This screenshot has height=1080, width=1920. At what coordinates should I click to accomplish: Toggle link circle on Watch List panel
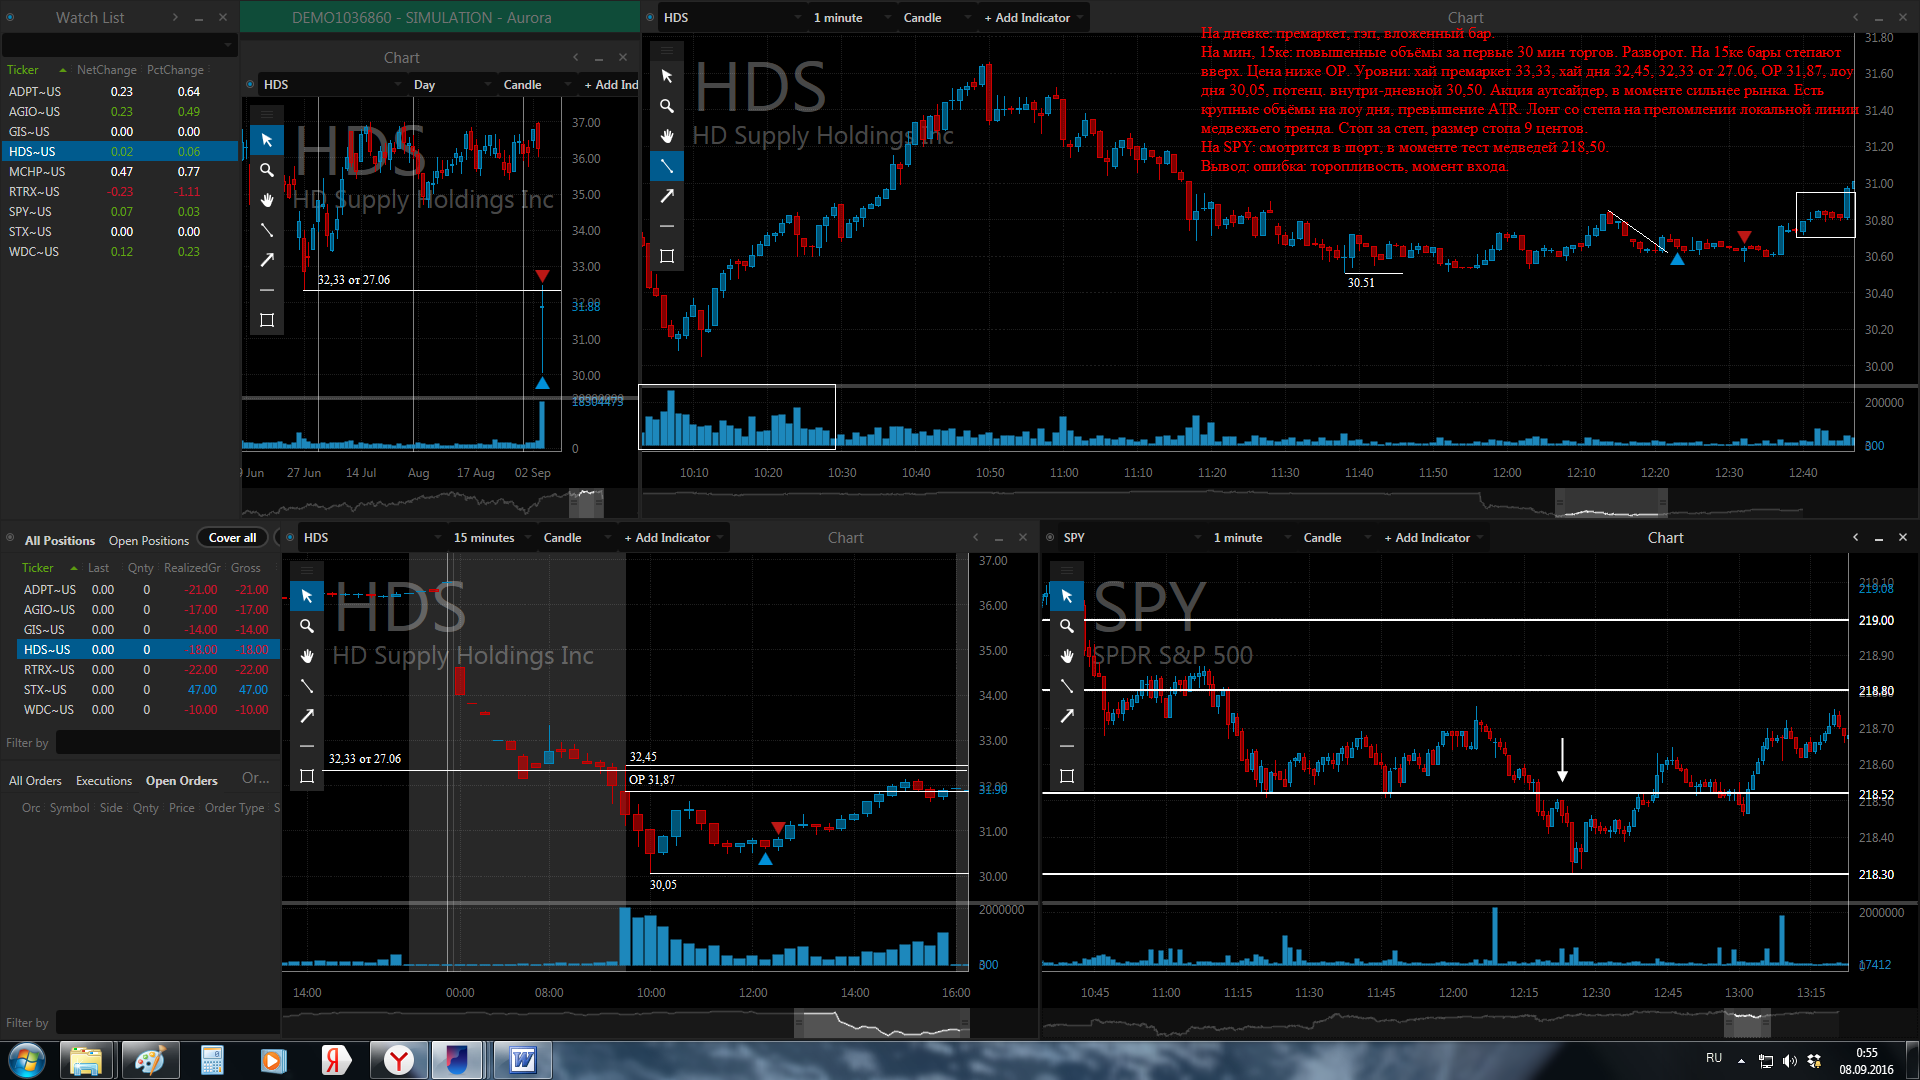pos(10,17)
